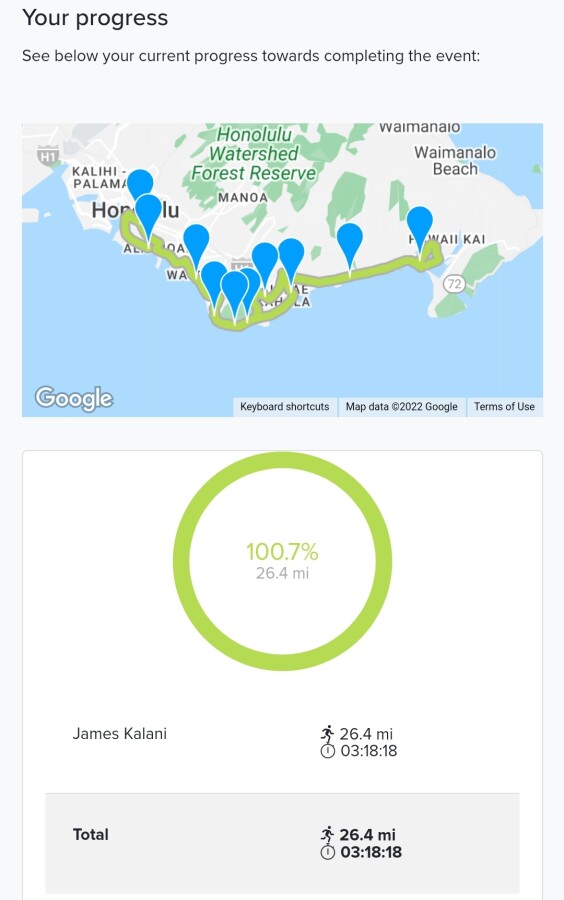564x900 pixels.
Task: Click the map pin near Kalihi-Palama
Action: coord(140,184)
